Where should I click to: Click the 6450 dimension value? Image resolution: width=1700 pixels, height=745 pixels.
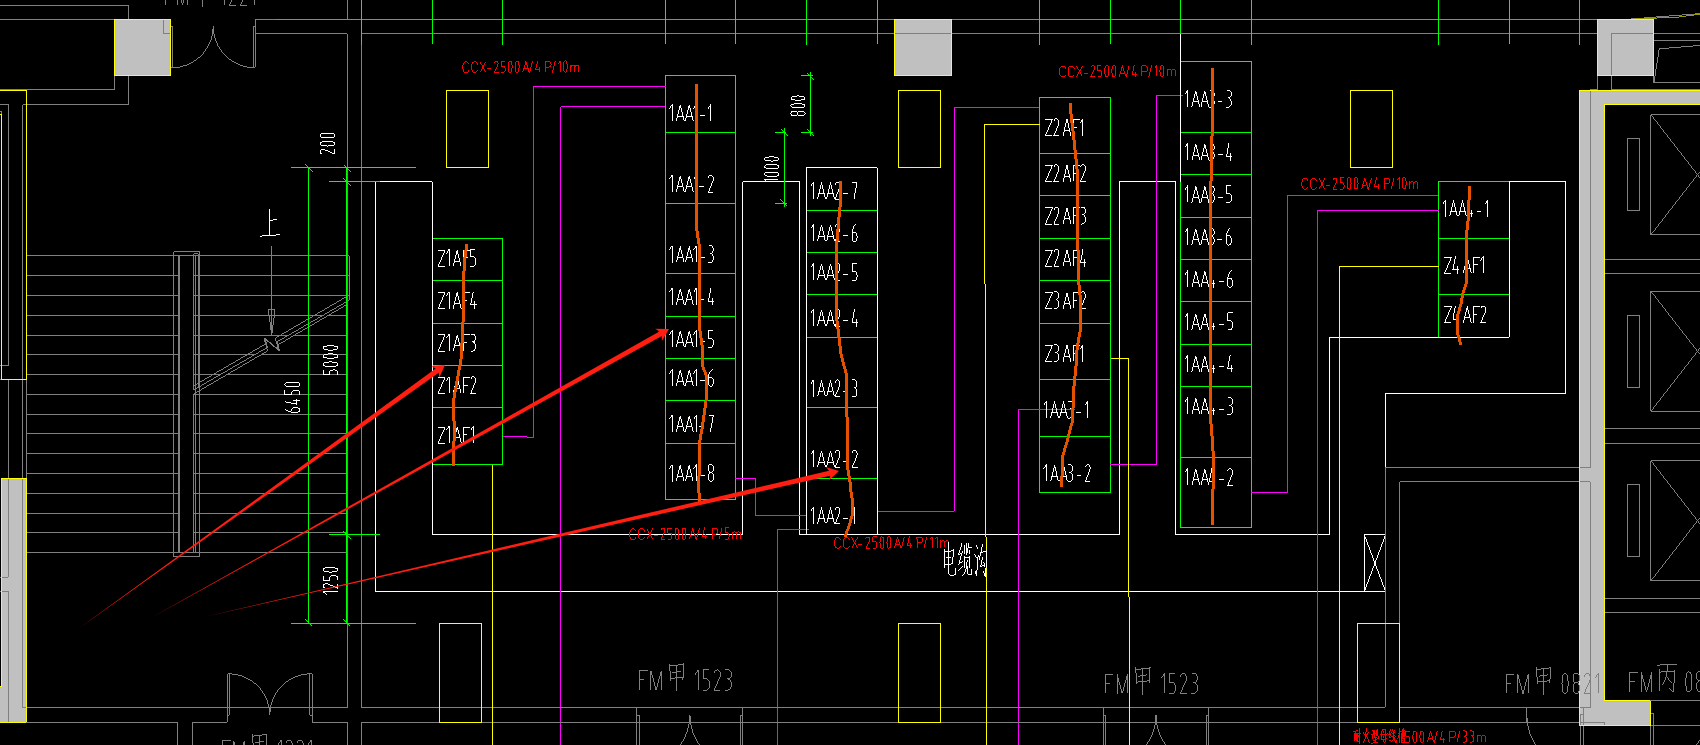coord(292,397)
